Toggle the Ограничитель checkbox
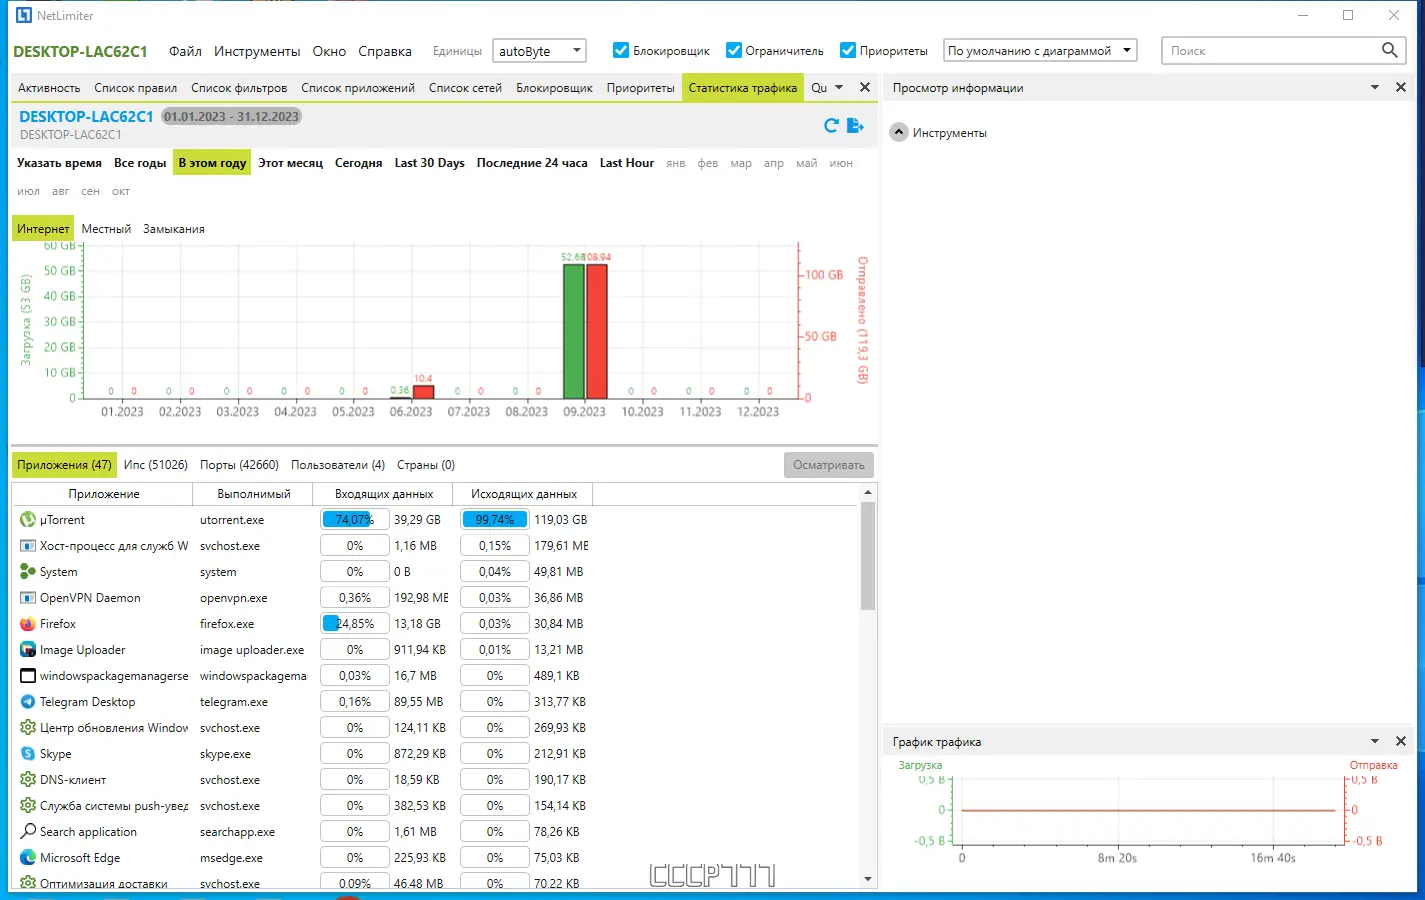The height and width of the screenshot is (900, 1425). click(x=734, y=50)
